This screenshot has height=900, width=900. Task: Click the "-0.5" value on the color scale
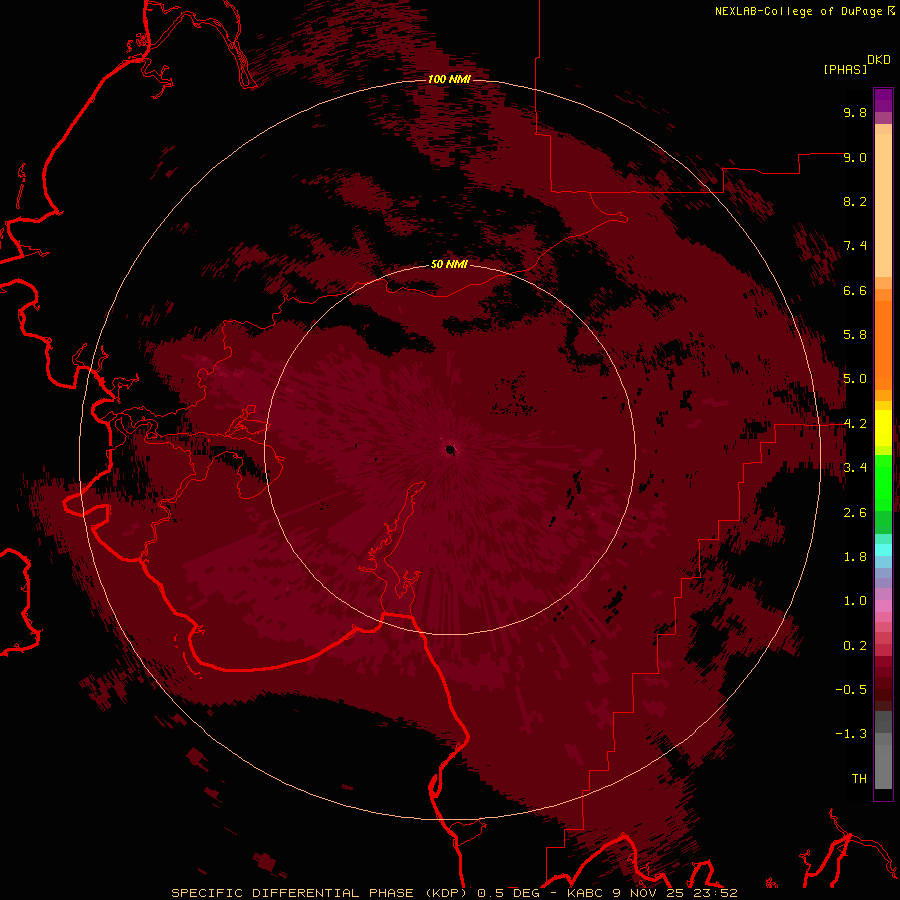pos(851,690)
